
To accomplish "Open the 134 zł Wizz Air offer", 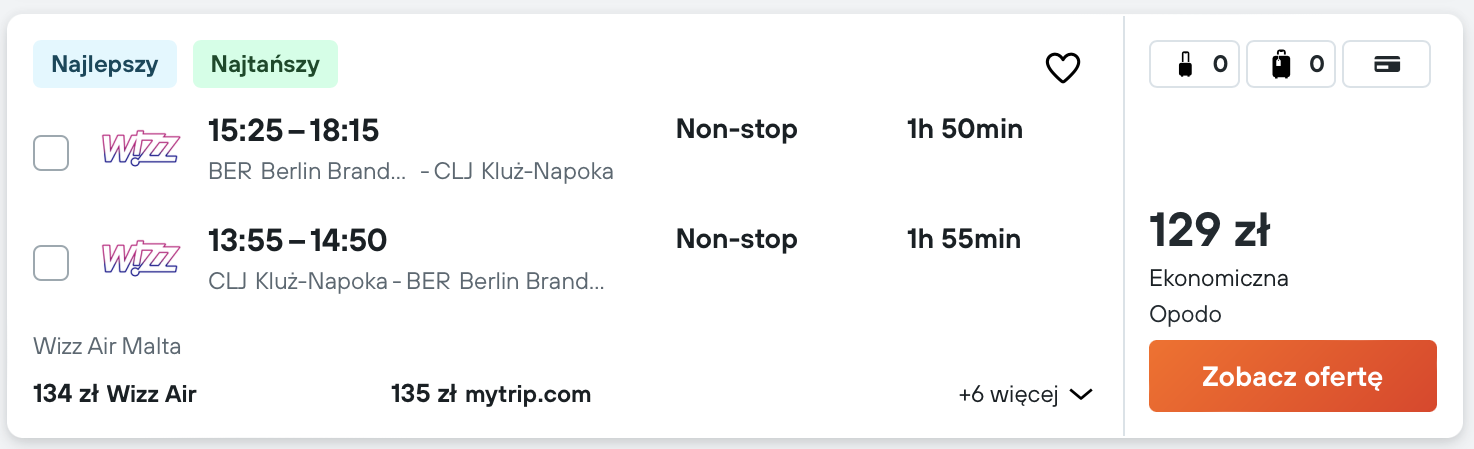I will pyautogui.click(x=115, y=394).
